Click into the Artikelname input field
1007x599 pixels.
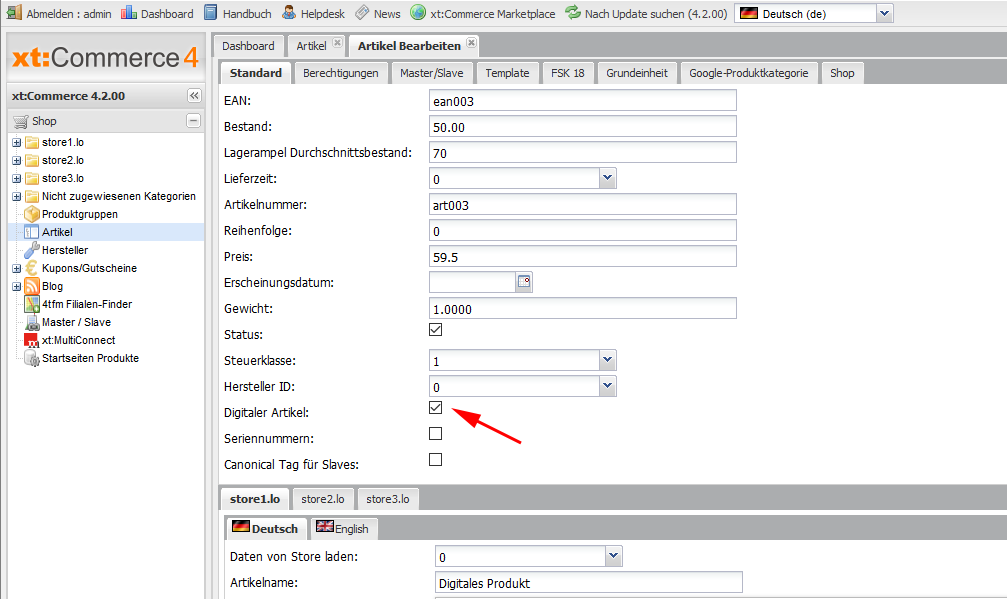click(589, 583)
